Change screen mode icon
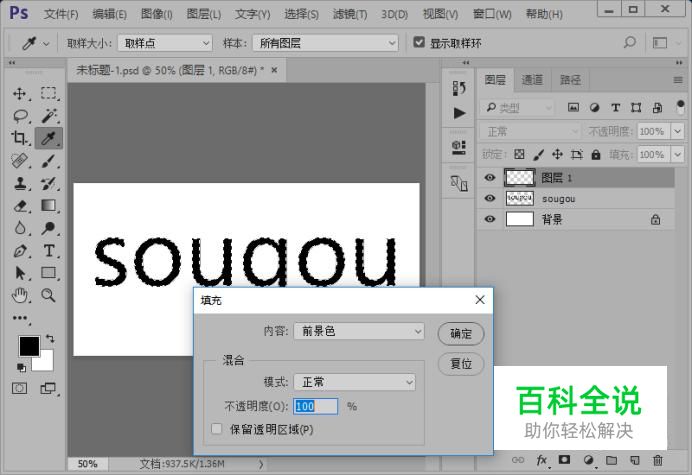692x475 pixels. 48,388
